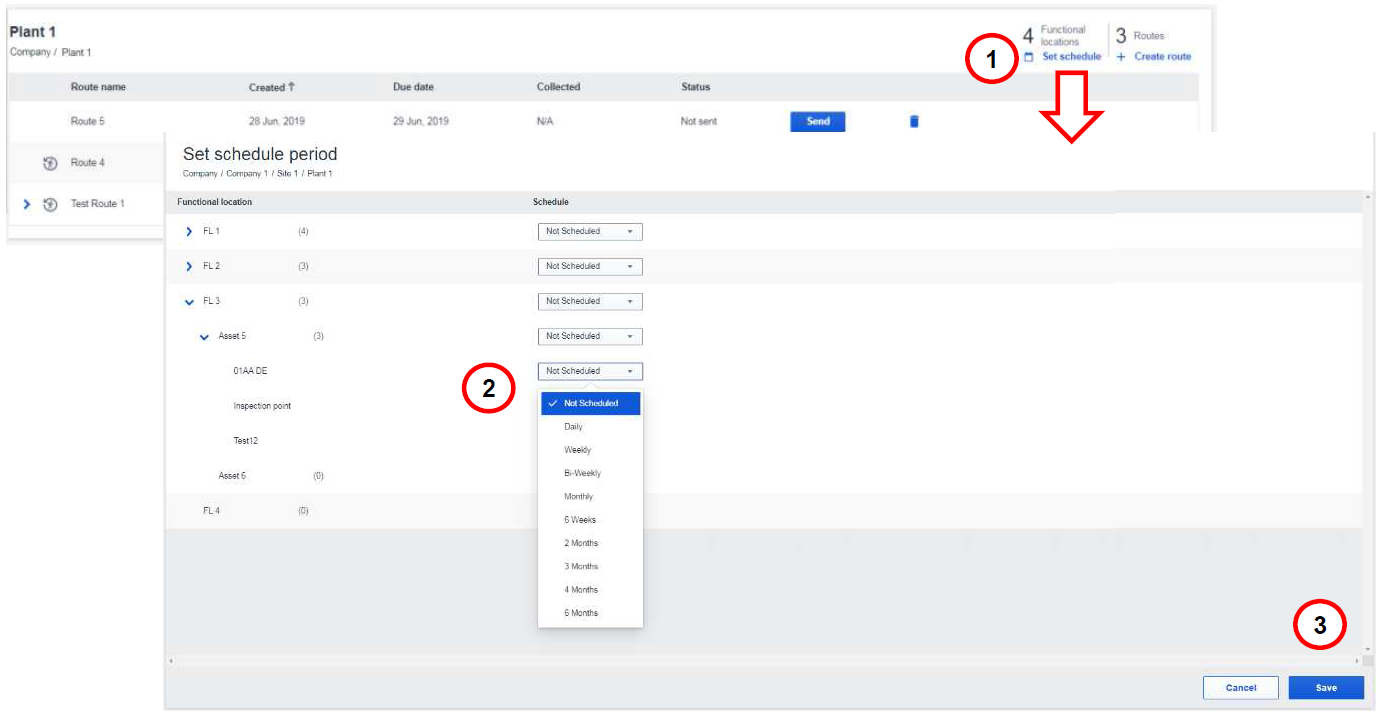This screenshot has height=718, width=1384.
Task: Open the schedule dropdown for FL 1
Action: pyautogui.click(x=590, y=232)
